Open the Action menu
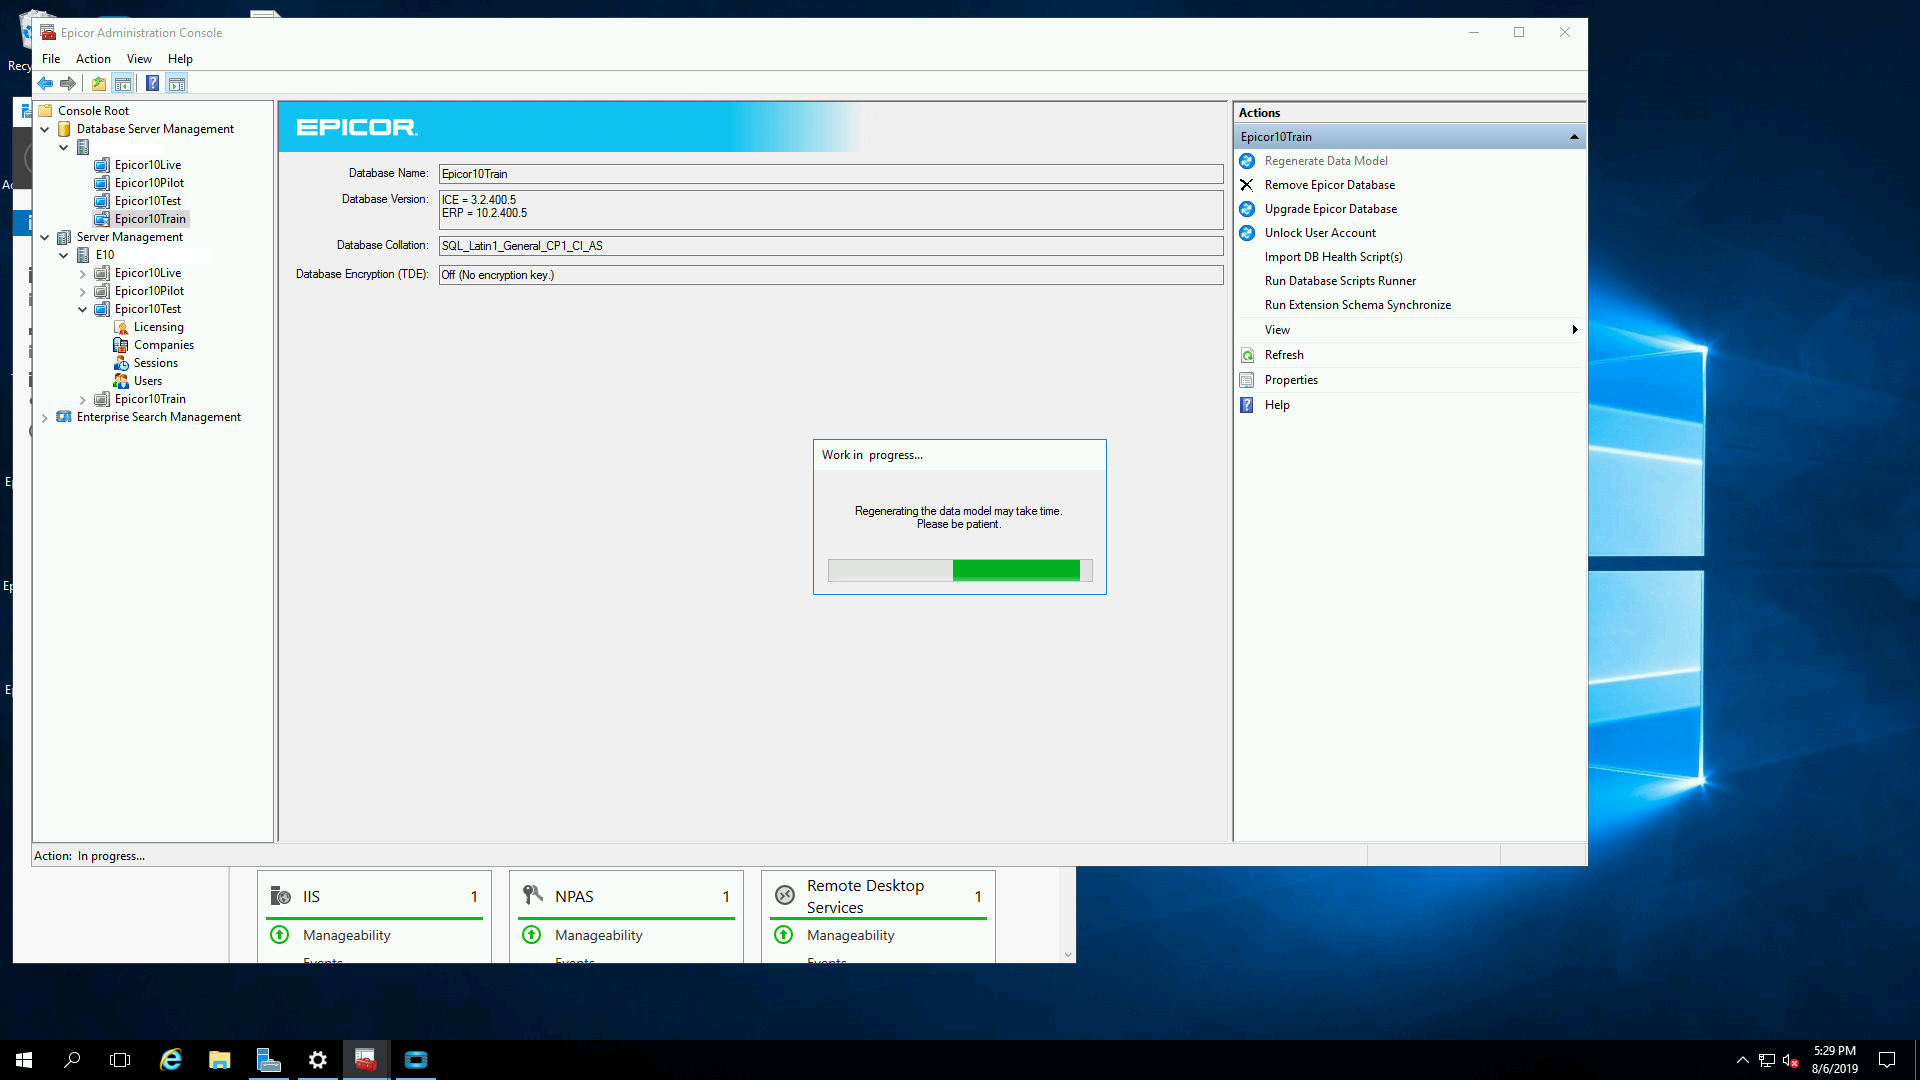This screenshot has height=1080, width=1920. coord(93,59)
